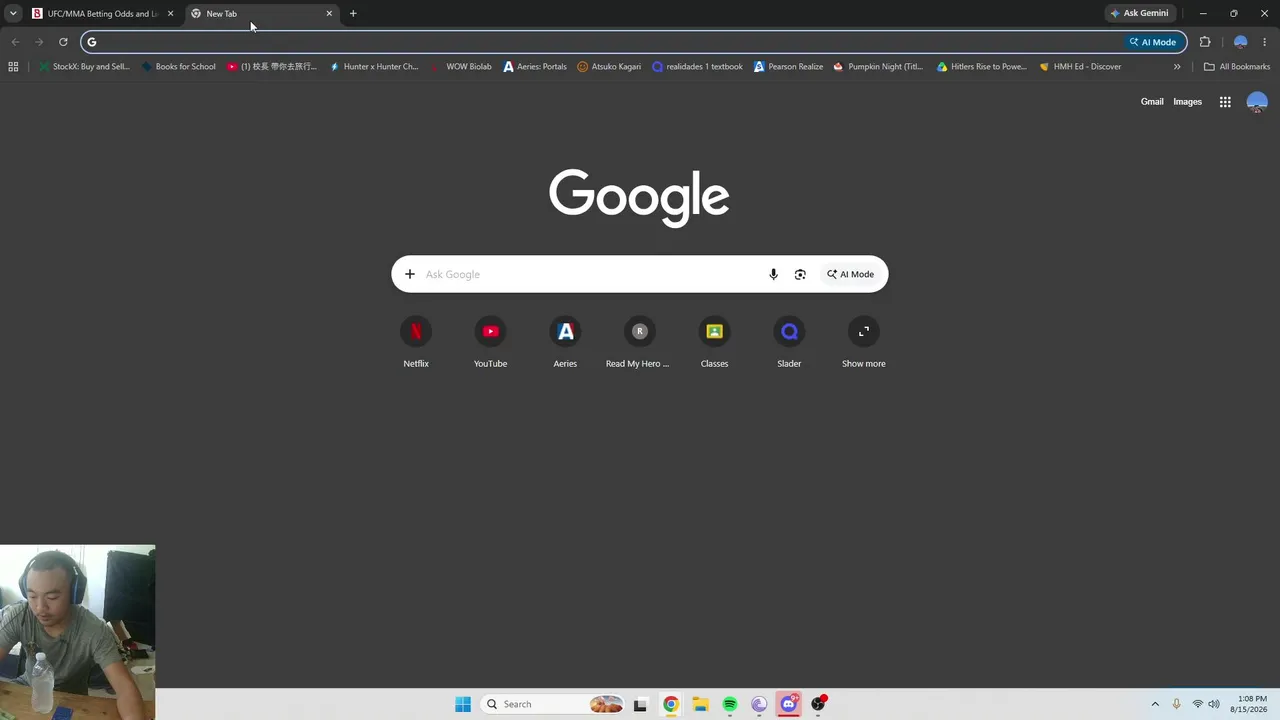Open Gmail link
This screenshot has width=1280, height=720.
coord(1152,102)
